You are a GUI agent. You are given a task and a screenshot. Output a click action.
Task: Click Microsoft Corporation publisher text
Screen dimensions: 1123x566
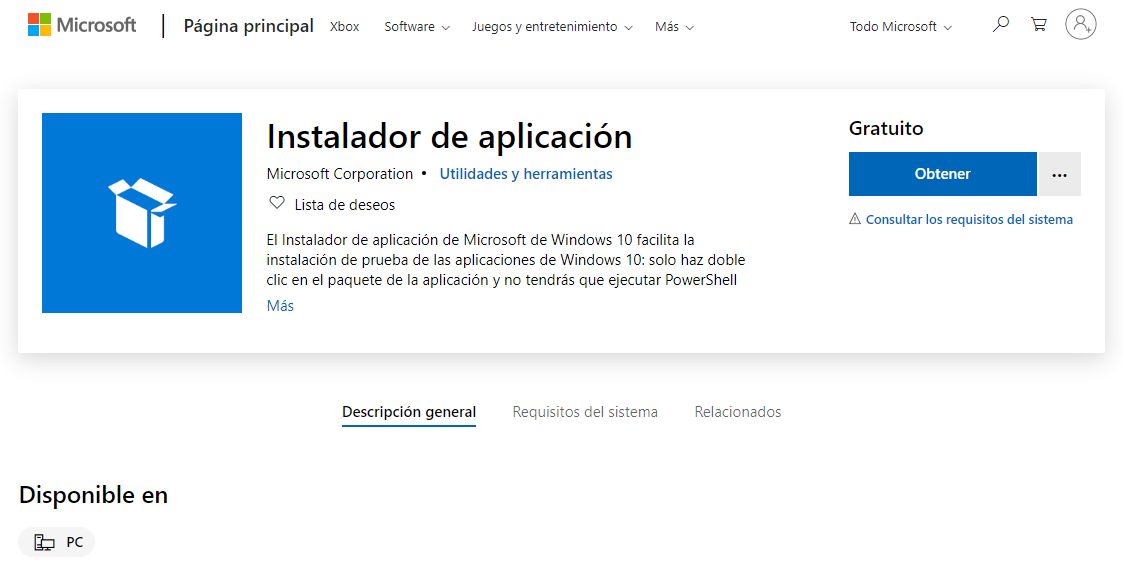(339, 174)
